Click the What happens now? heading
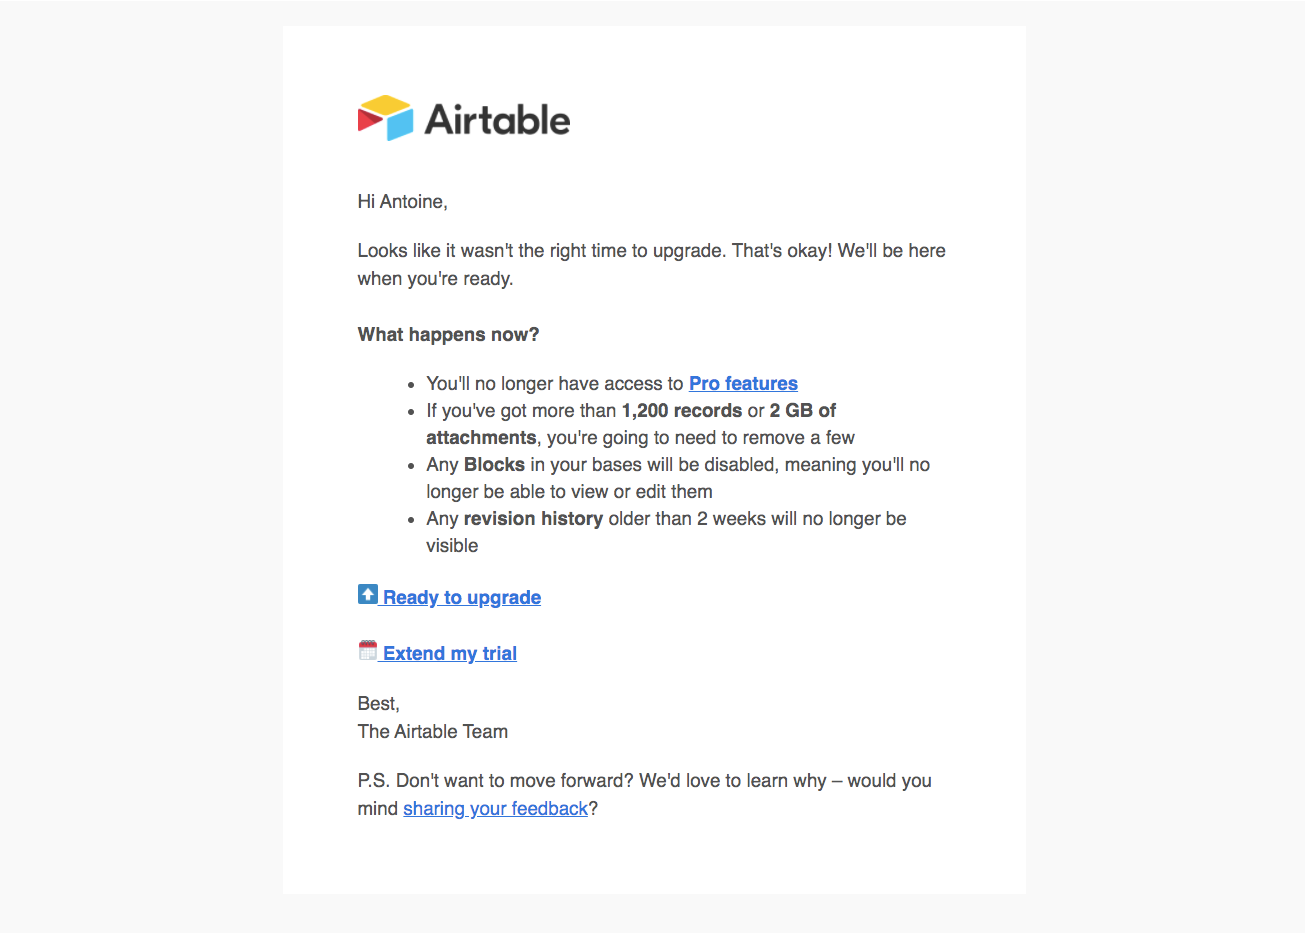 448,334
